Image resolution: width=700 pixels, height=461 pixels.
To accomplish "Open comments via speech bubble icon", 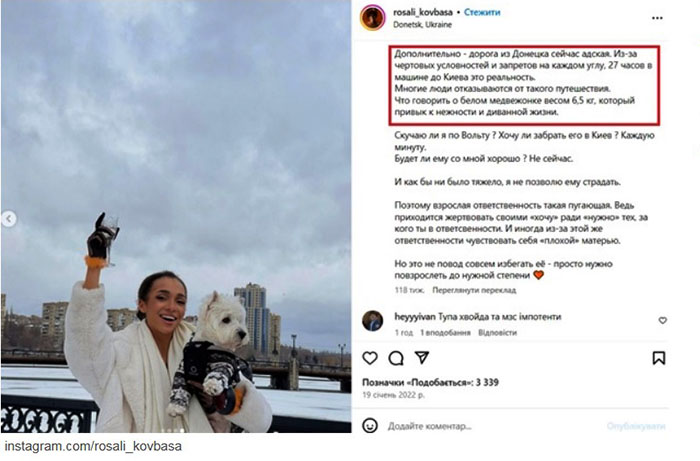I will [x=396, y=358].
